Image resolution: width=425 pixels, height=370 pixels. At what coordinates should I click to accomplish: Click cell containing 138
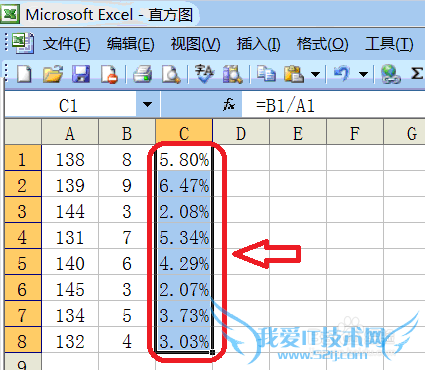[70, 158]
